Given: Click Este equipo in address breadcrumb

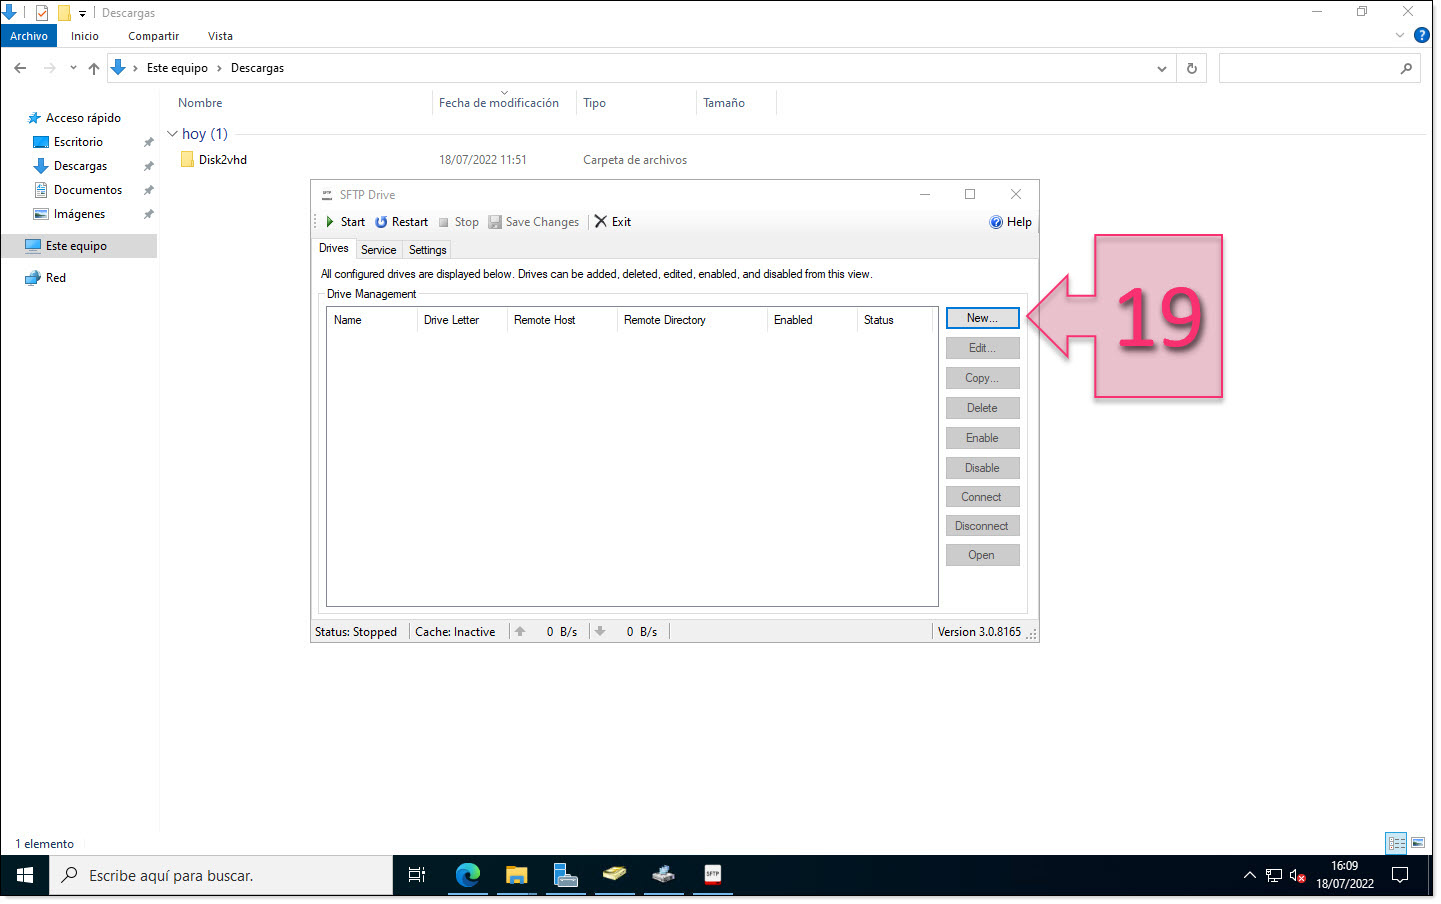Looking at the screenshot, I should [177, 68].
